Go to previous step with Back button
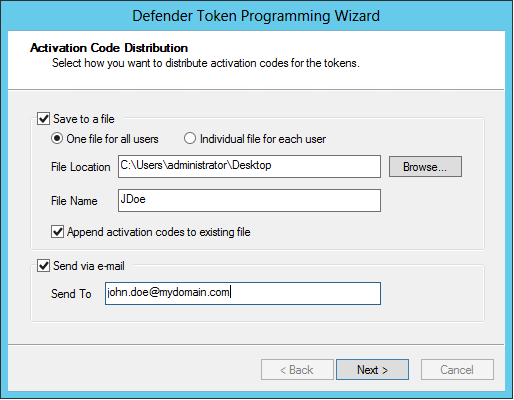514x400 pixels. 297,369
